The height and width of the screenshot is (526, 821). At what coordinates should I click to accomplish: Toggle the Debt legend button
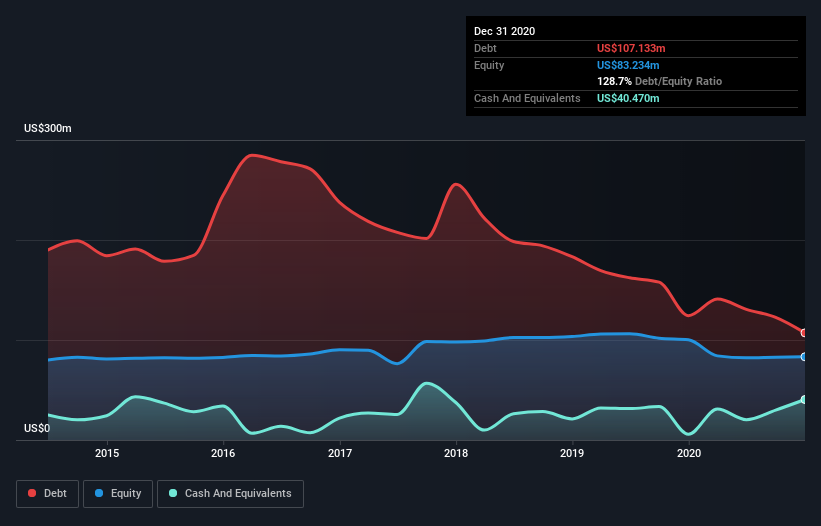point(48,494)
